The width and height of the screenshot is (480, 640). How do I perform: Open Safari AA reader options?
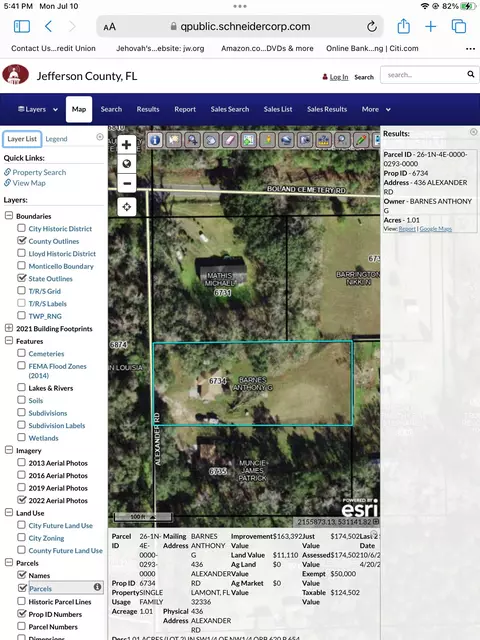pyautogui.click(x=109, y=27)
